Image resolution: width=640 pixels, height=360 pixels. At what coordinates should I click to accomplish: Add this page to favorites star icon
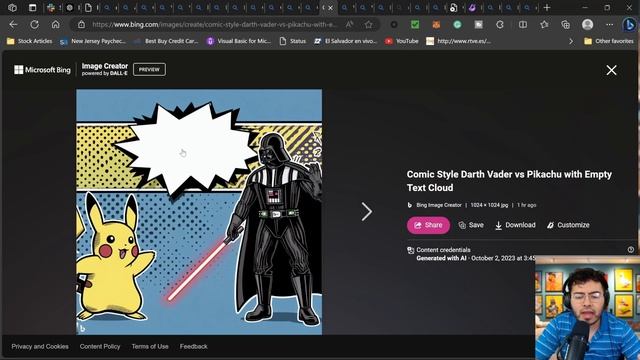tap(369, 24)
